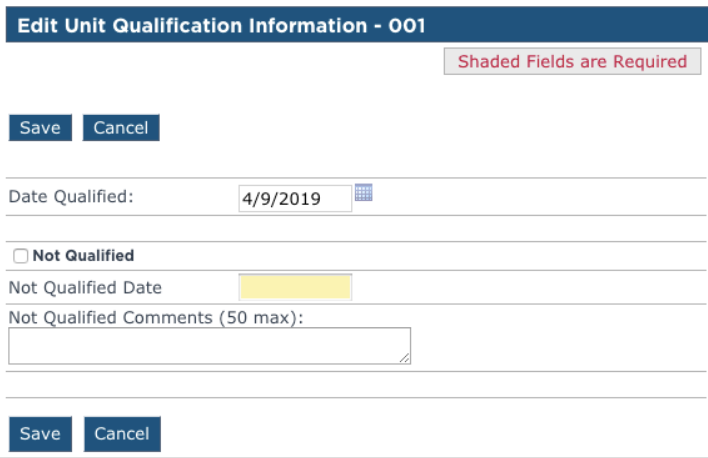This screenshot has height=458, width=708.
Task: Select the small grid calendar icon
Action: (x=363, y=192)
